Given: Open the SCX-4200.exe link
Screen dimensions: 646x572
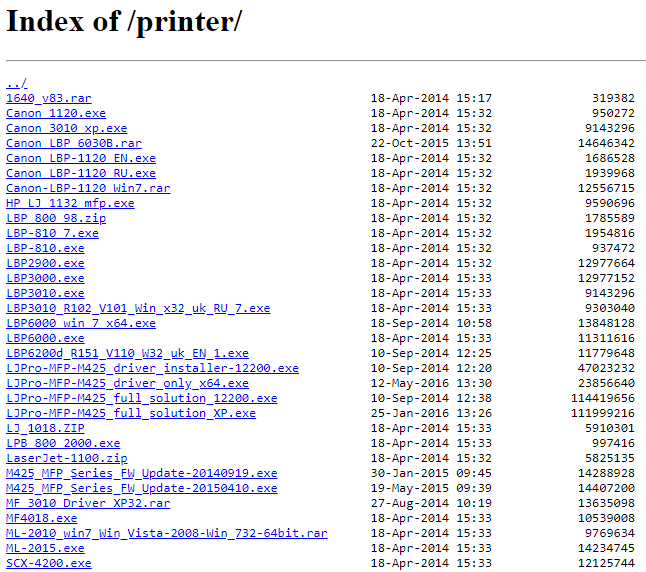Looking at the screenshot, I should pyautogui.click(x=48, y=563).
